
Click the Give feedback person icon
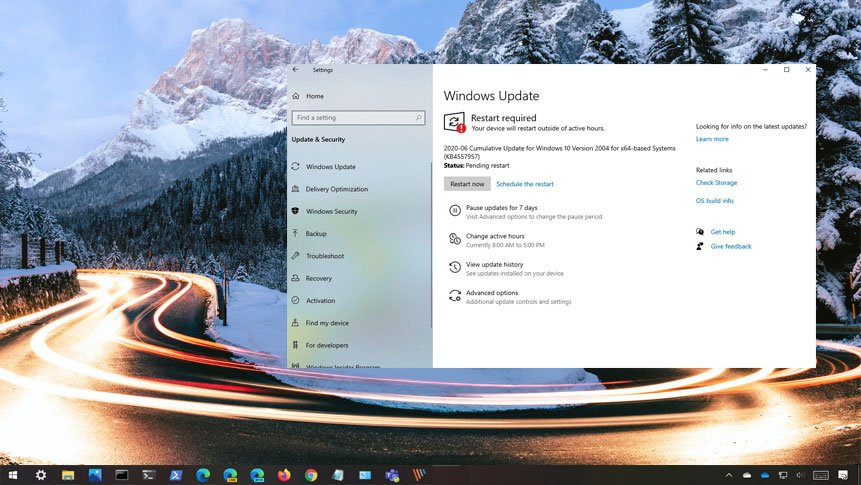click(701, 246)
